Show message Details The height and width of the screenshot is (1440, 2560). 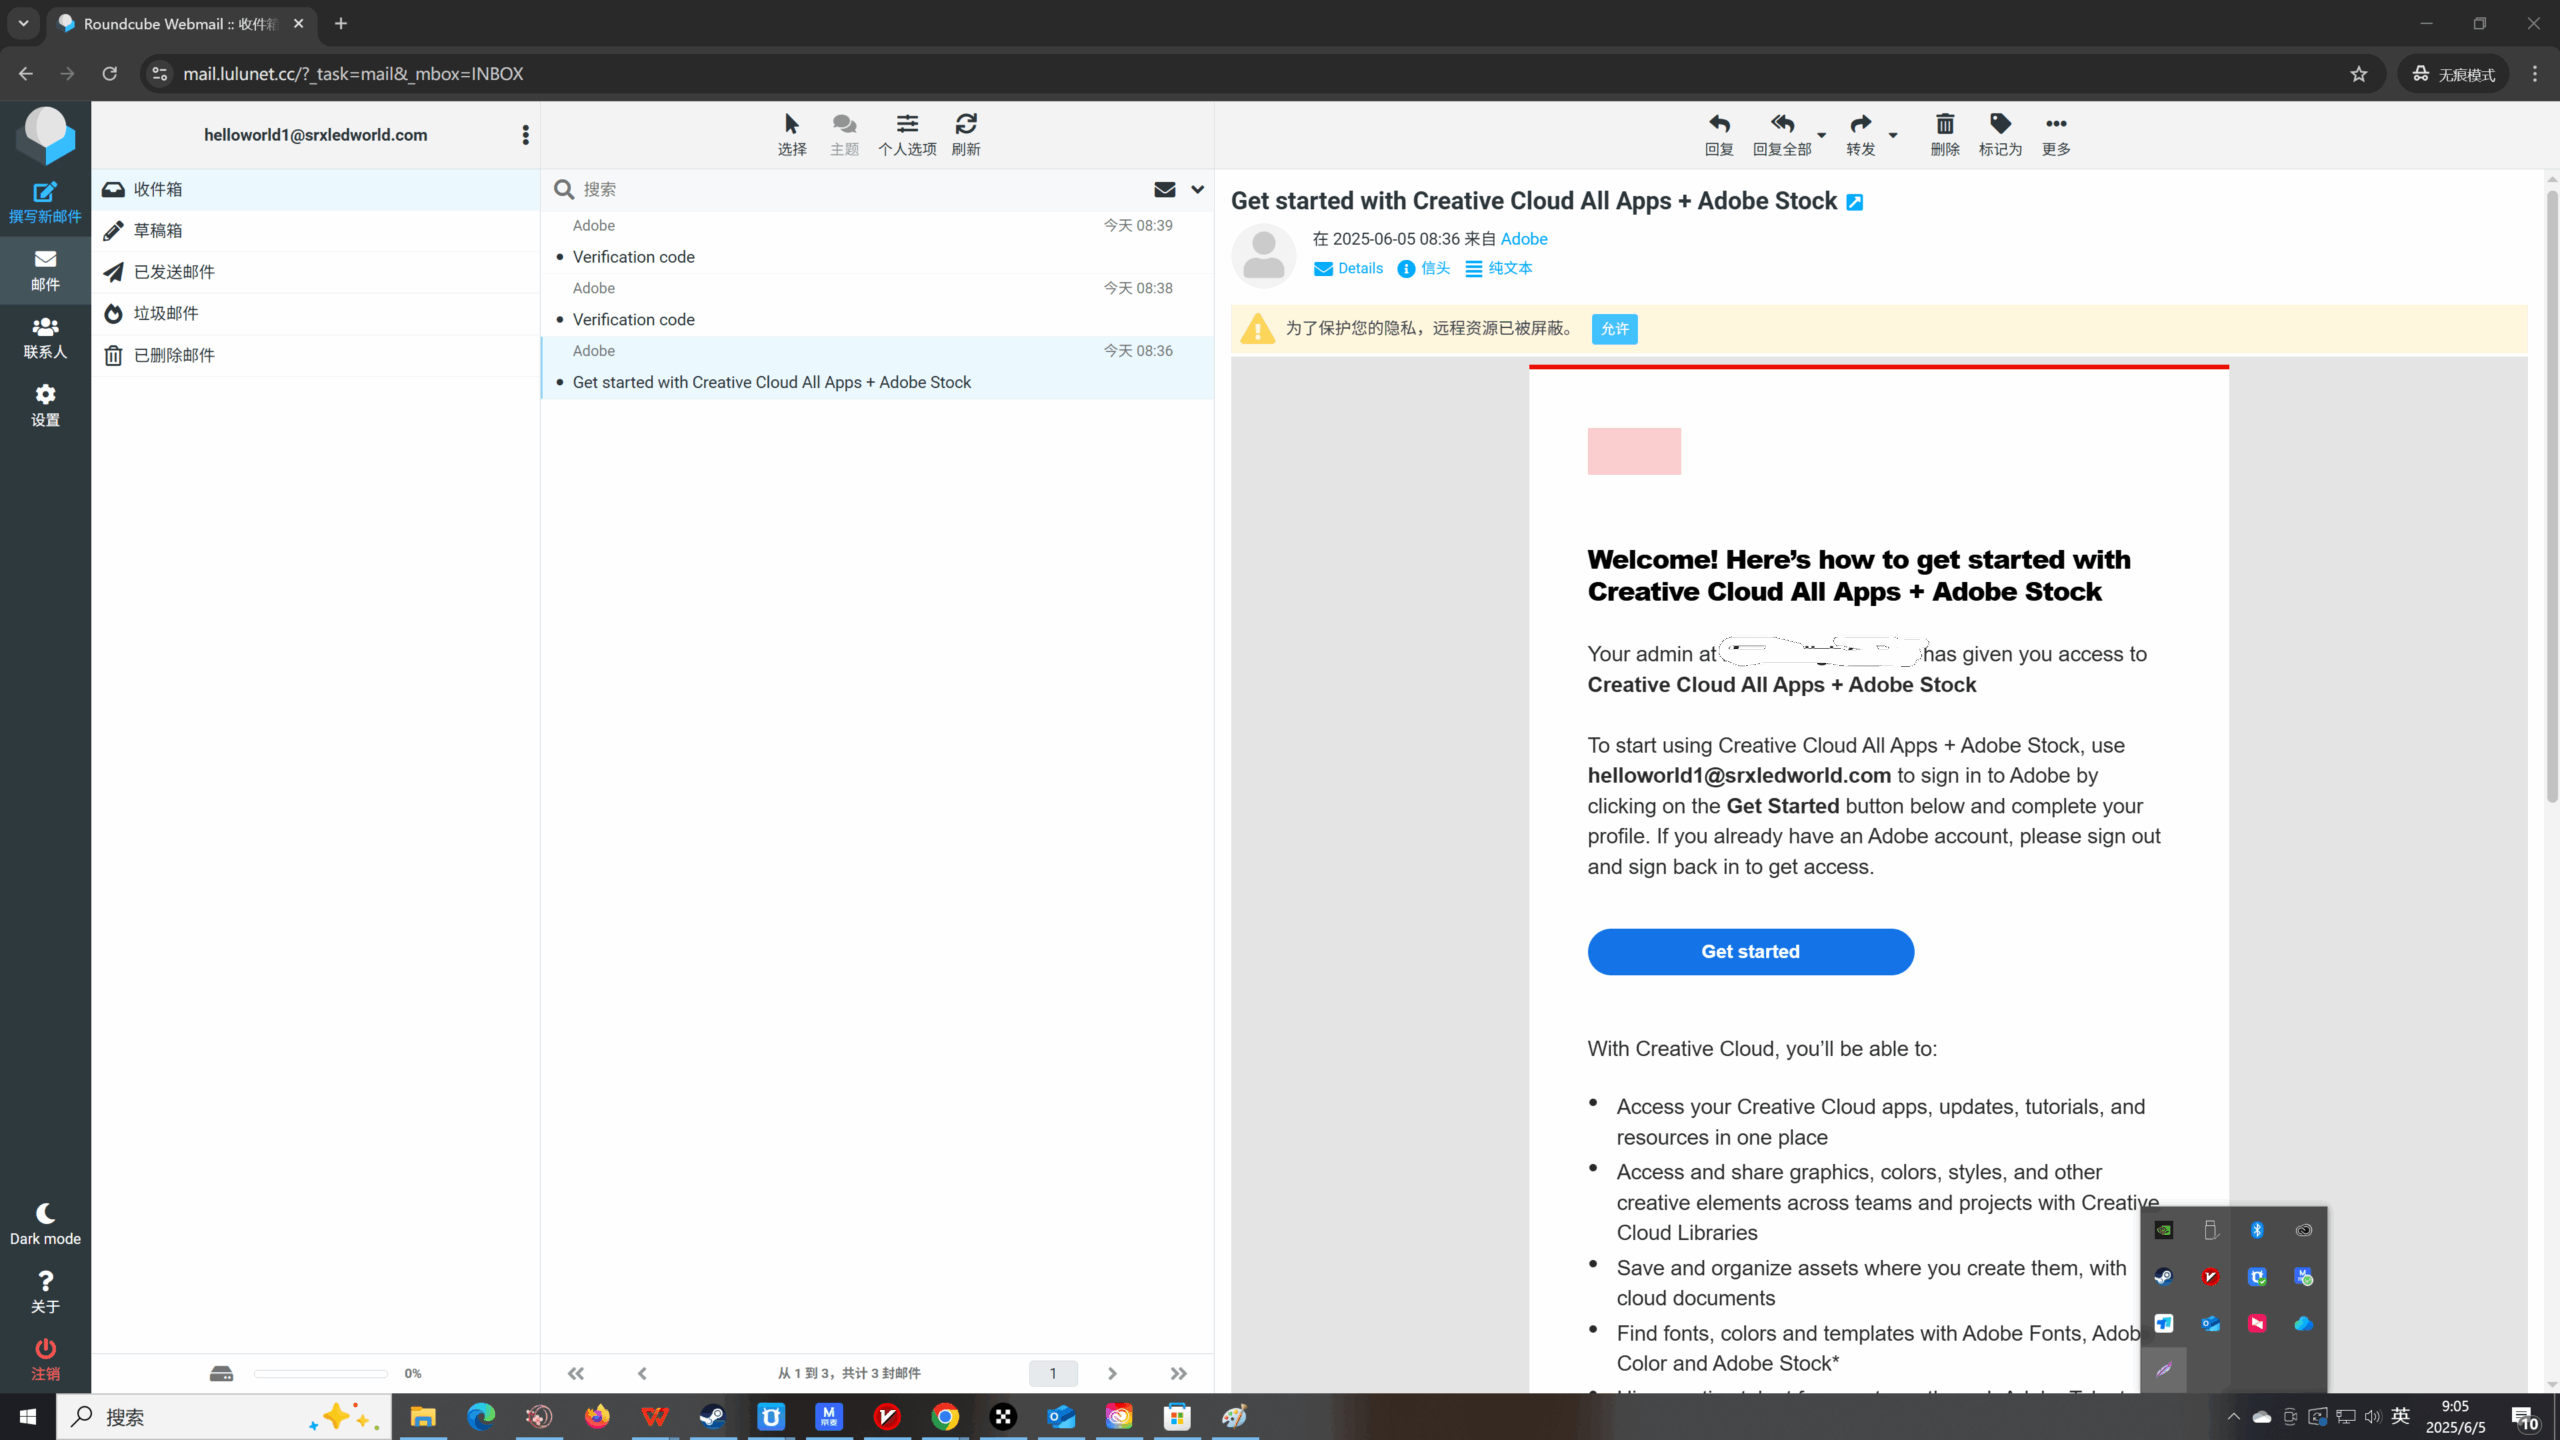pos(1348,268)
